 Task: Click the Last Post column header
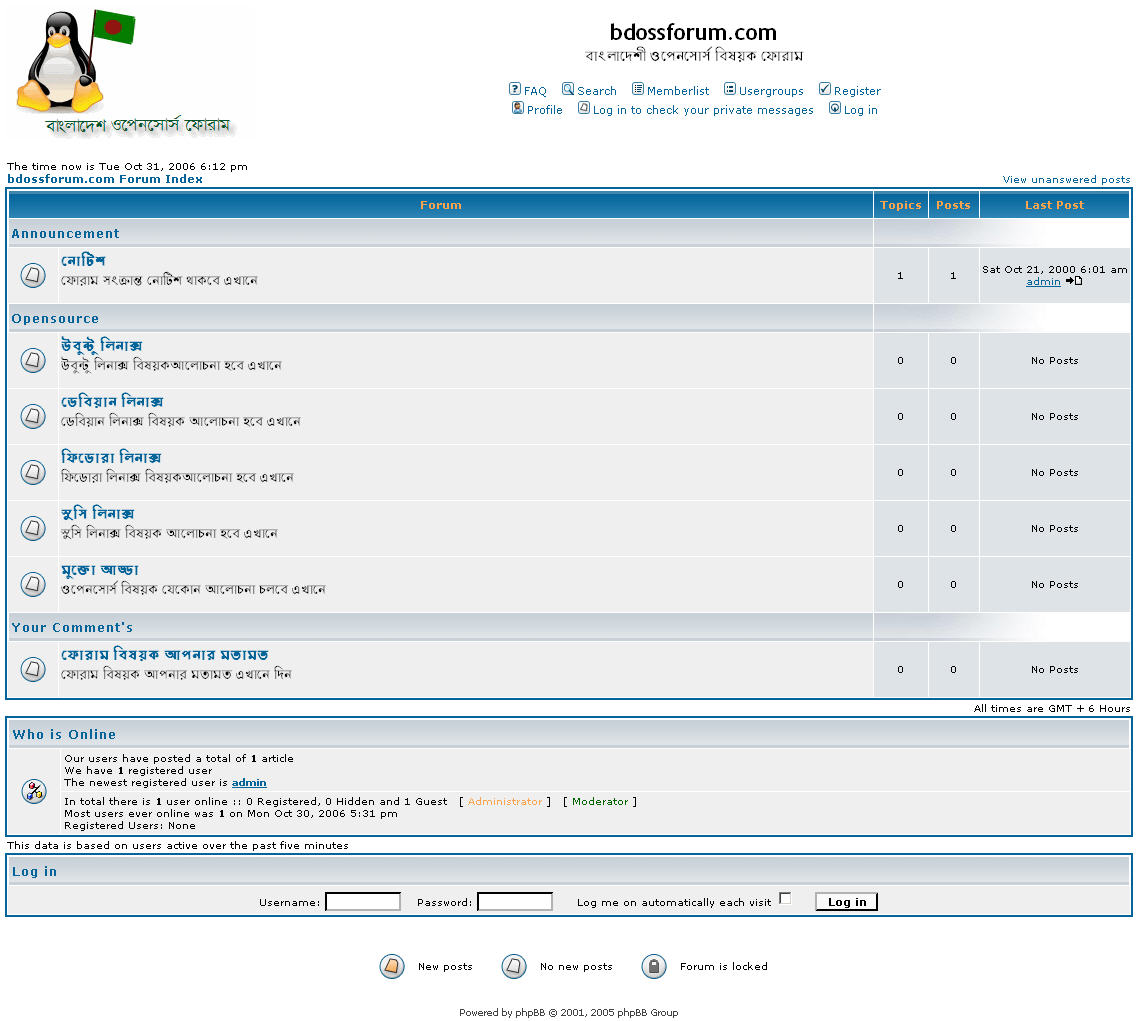tap(1055, 205)
